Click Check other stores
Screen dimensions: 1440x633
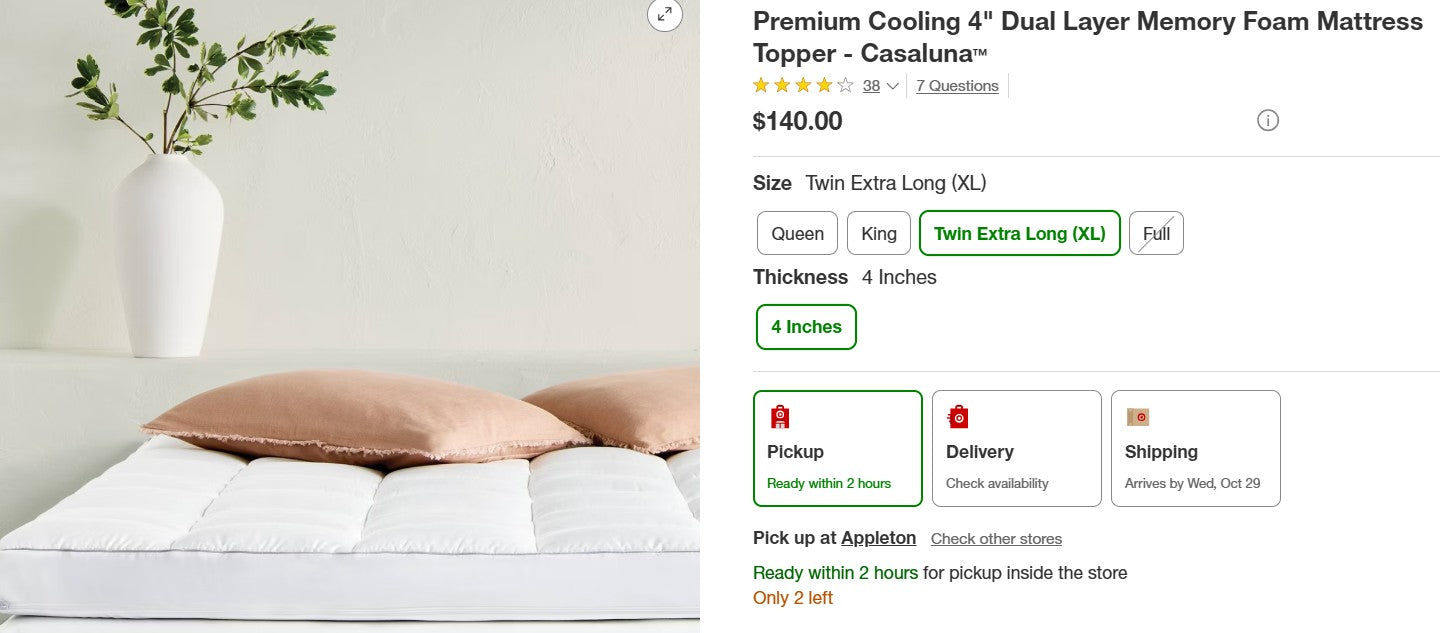click(x=996, y=539)
